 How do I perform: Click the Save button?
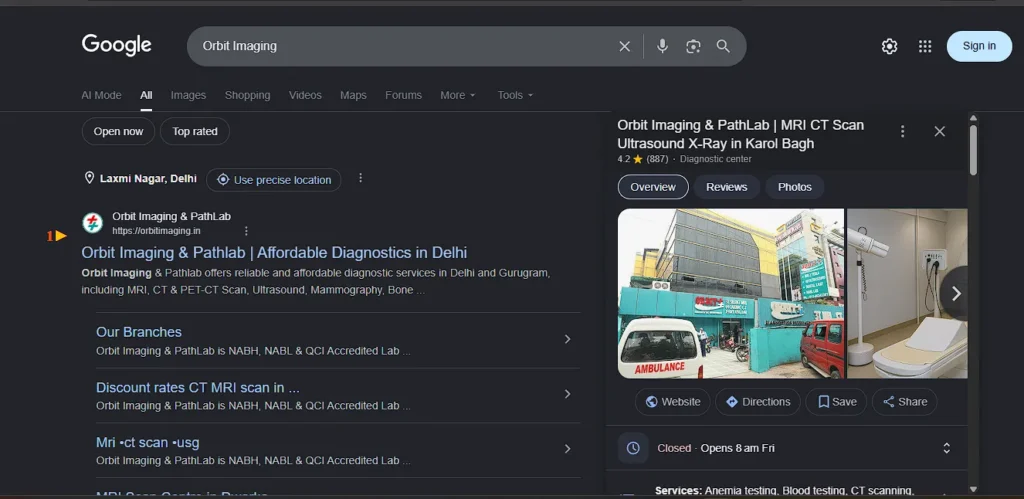[836, 402]
